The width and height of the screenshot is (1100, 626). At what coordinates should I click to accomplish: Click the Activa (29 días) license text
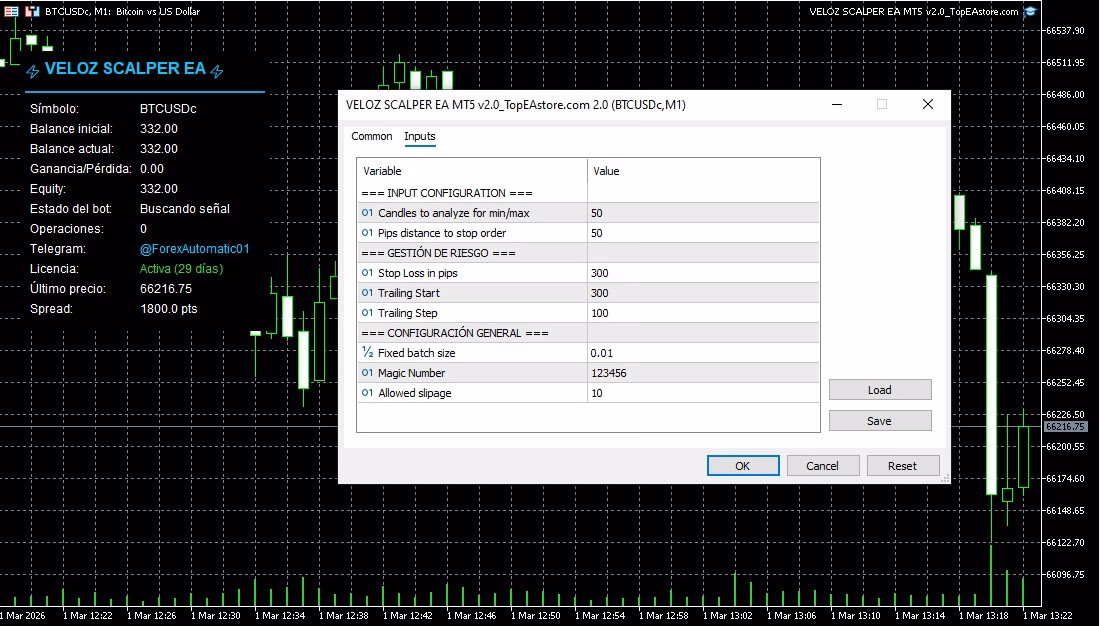click(x=181, y=269)
